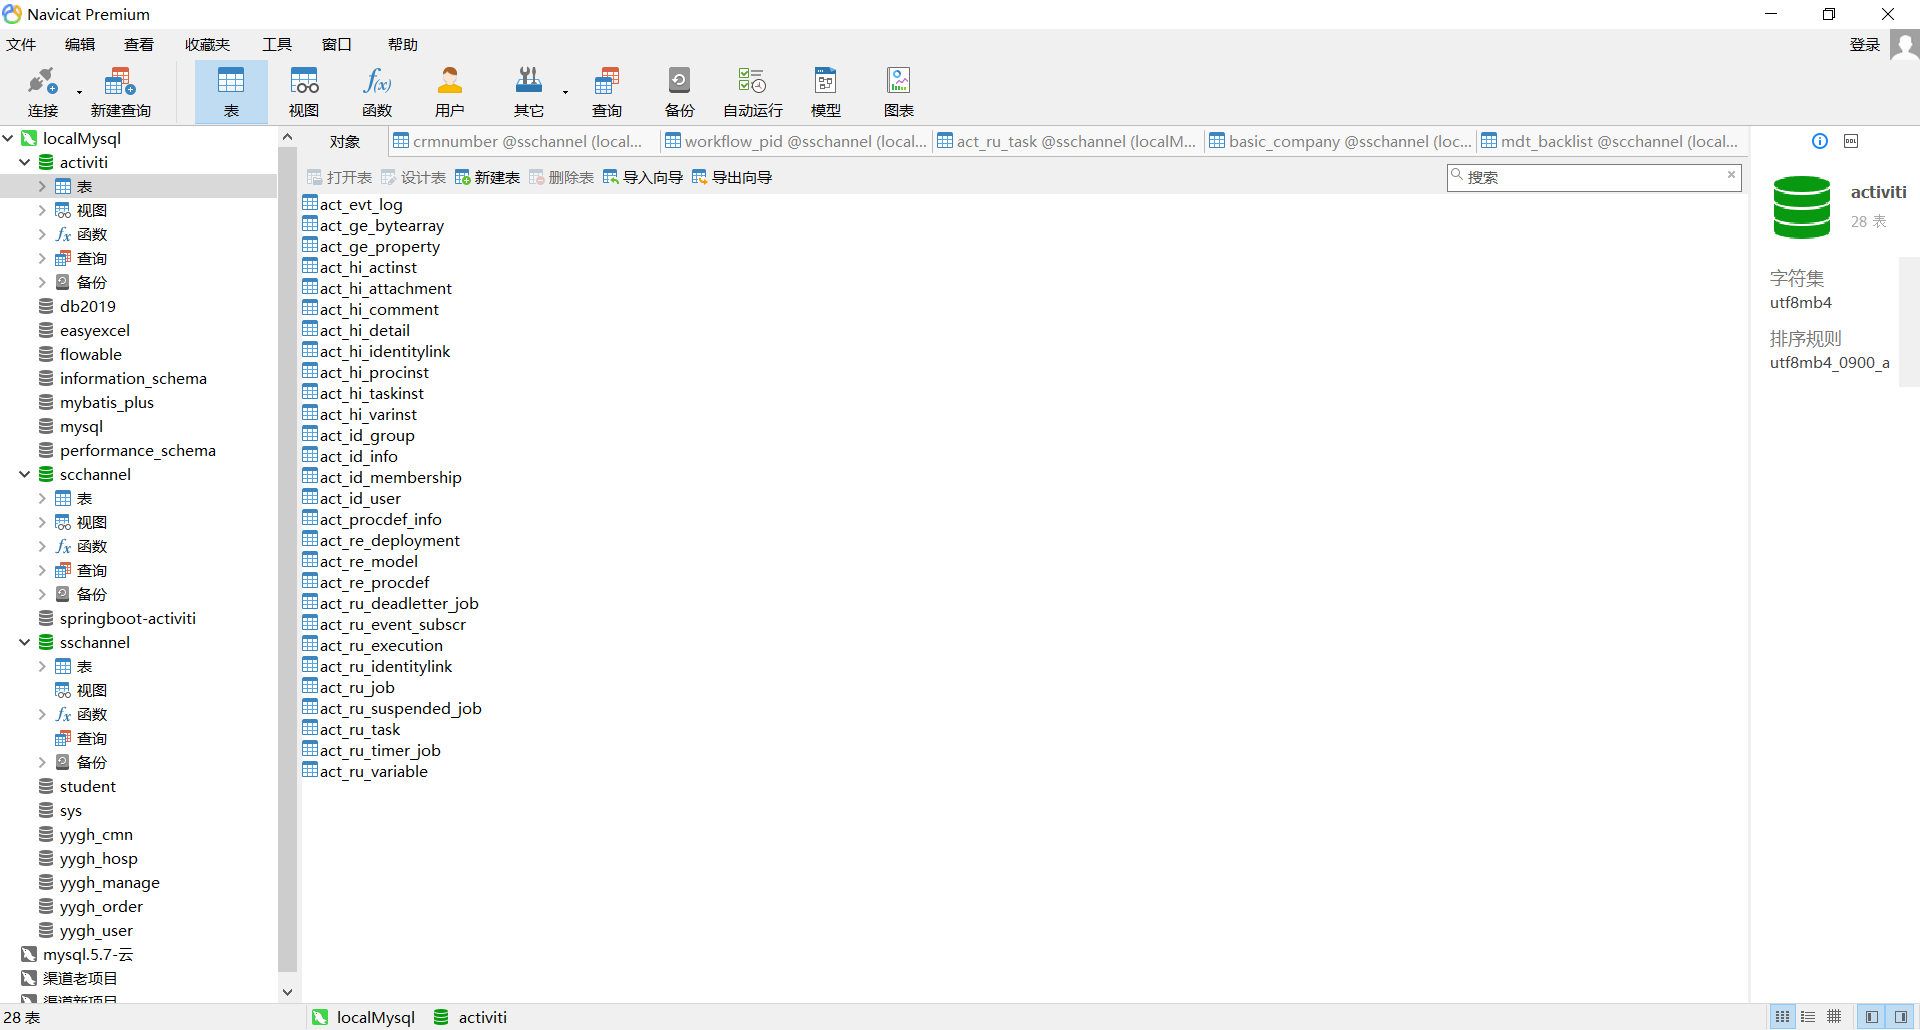1920x1030 pixels.
Task: Open the 函数 functions toolbar icon
Action: 377,91
